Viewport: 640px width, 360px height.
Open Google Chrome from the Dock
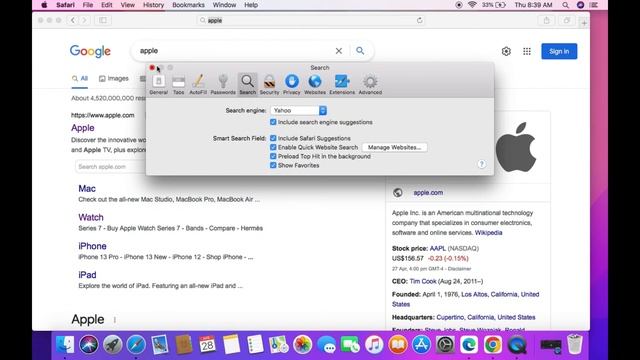pos(493,345)
